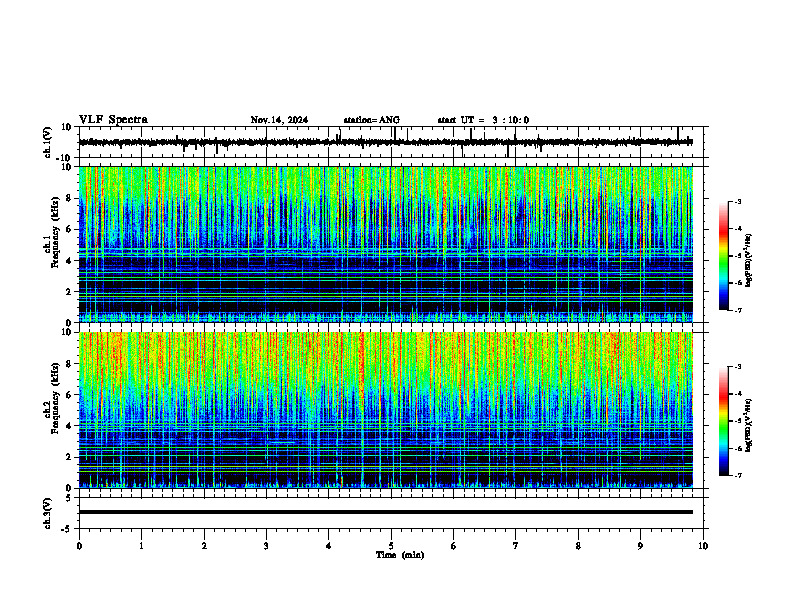Click the "6" kHz tick of ch.1 spectrogram
The image size is (792, 612).
coord(70,230)
